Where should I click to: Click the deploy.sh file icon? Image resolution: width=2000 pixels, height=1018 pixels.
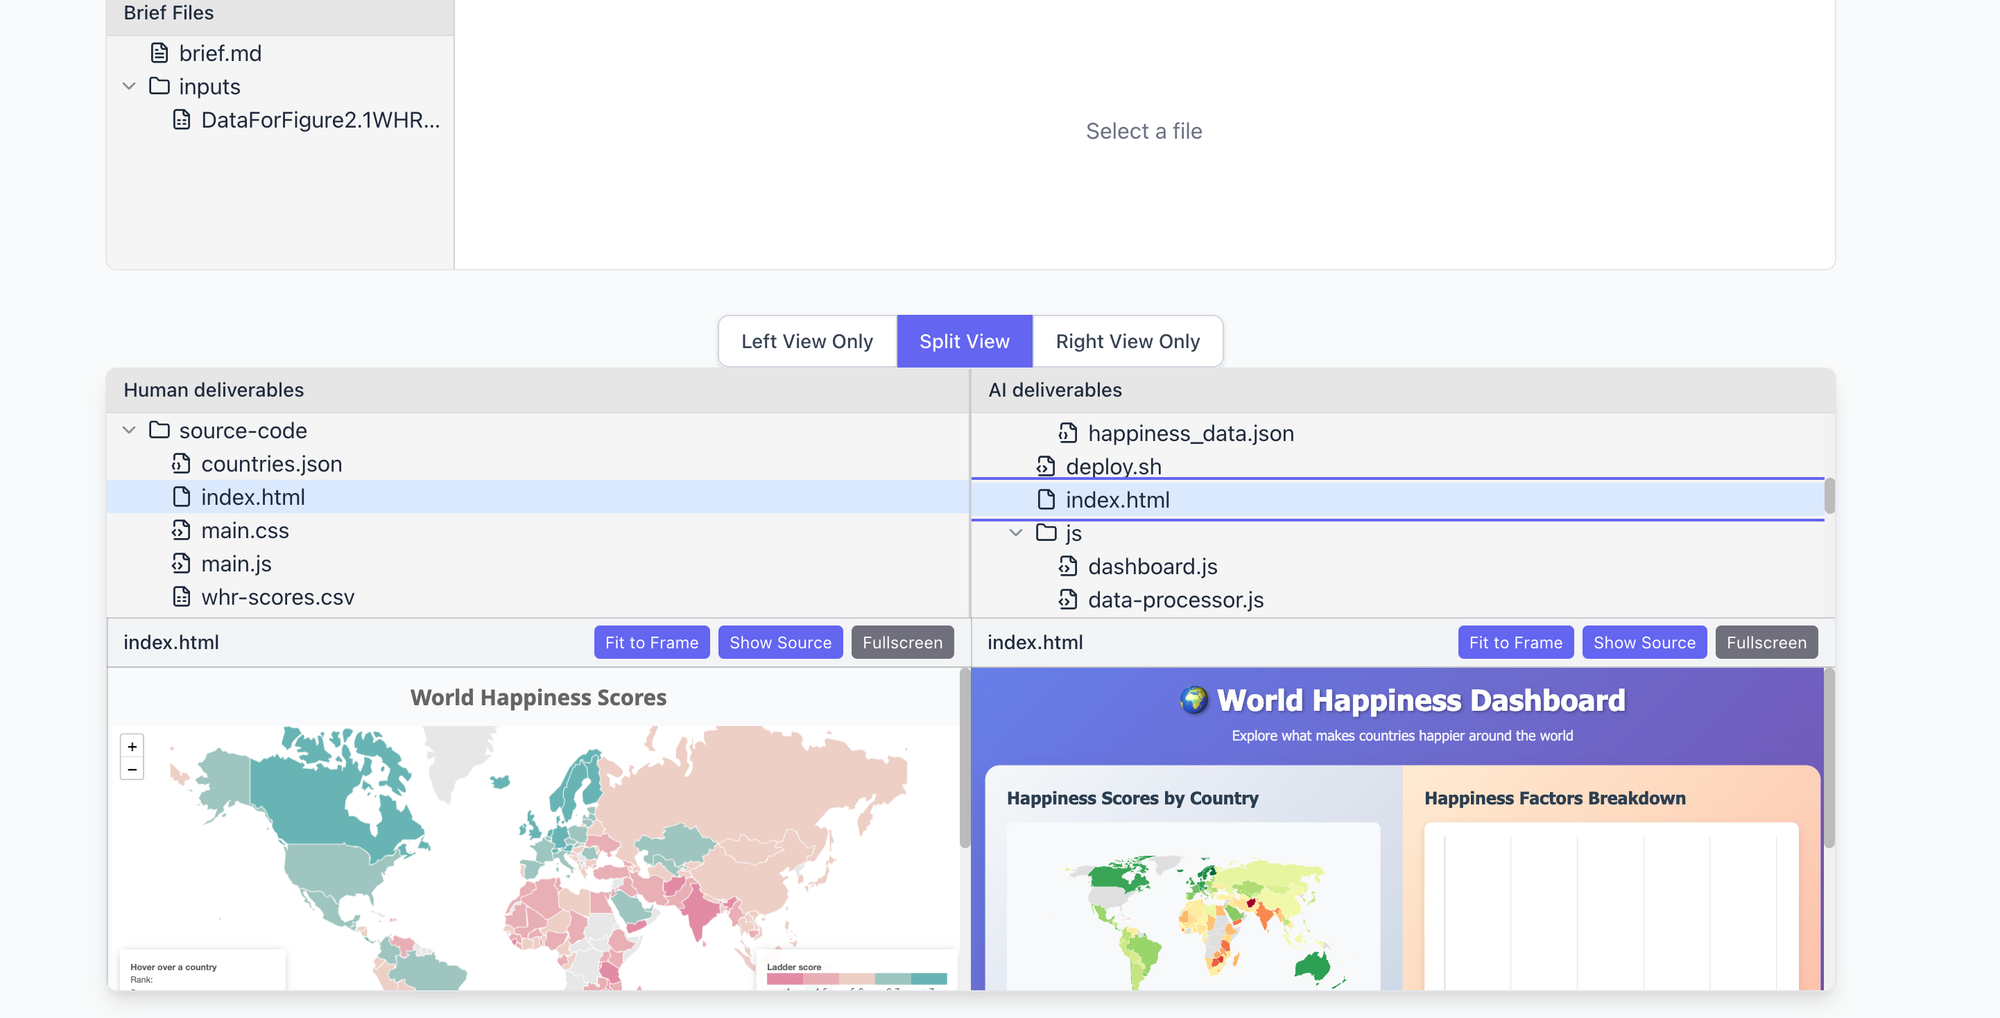pyautogui.click(x=1046, y=467)
